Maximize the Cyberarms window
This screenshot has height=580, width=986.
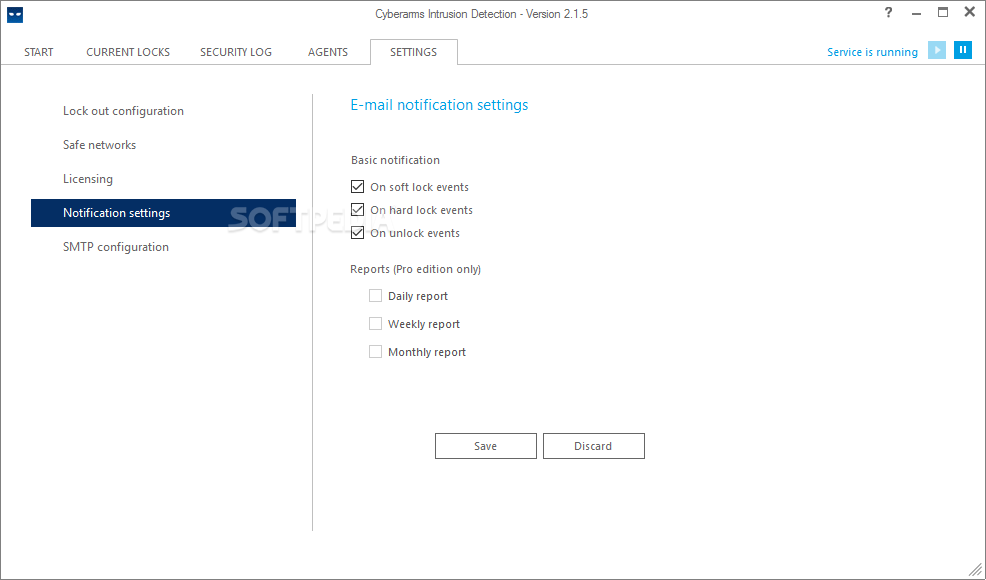(943, 13)
